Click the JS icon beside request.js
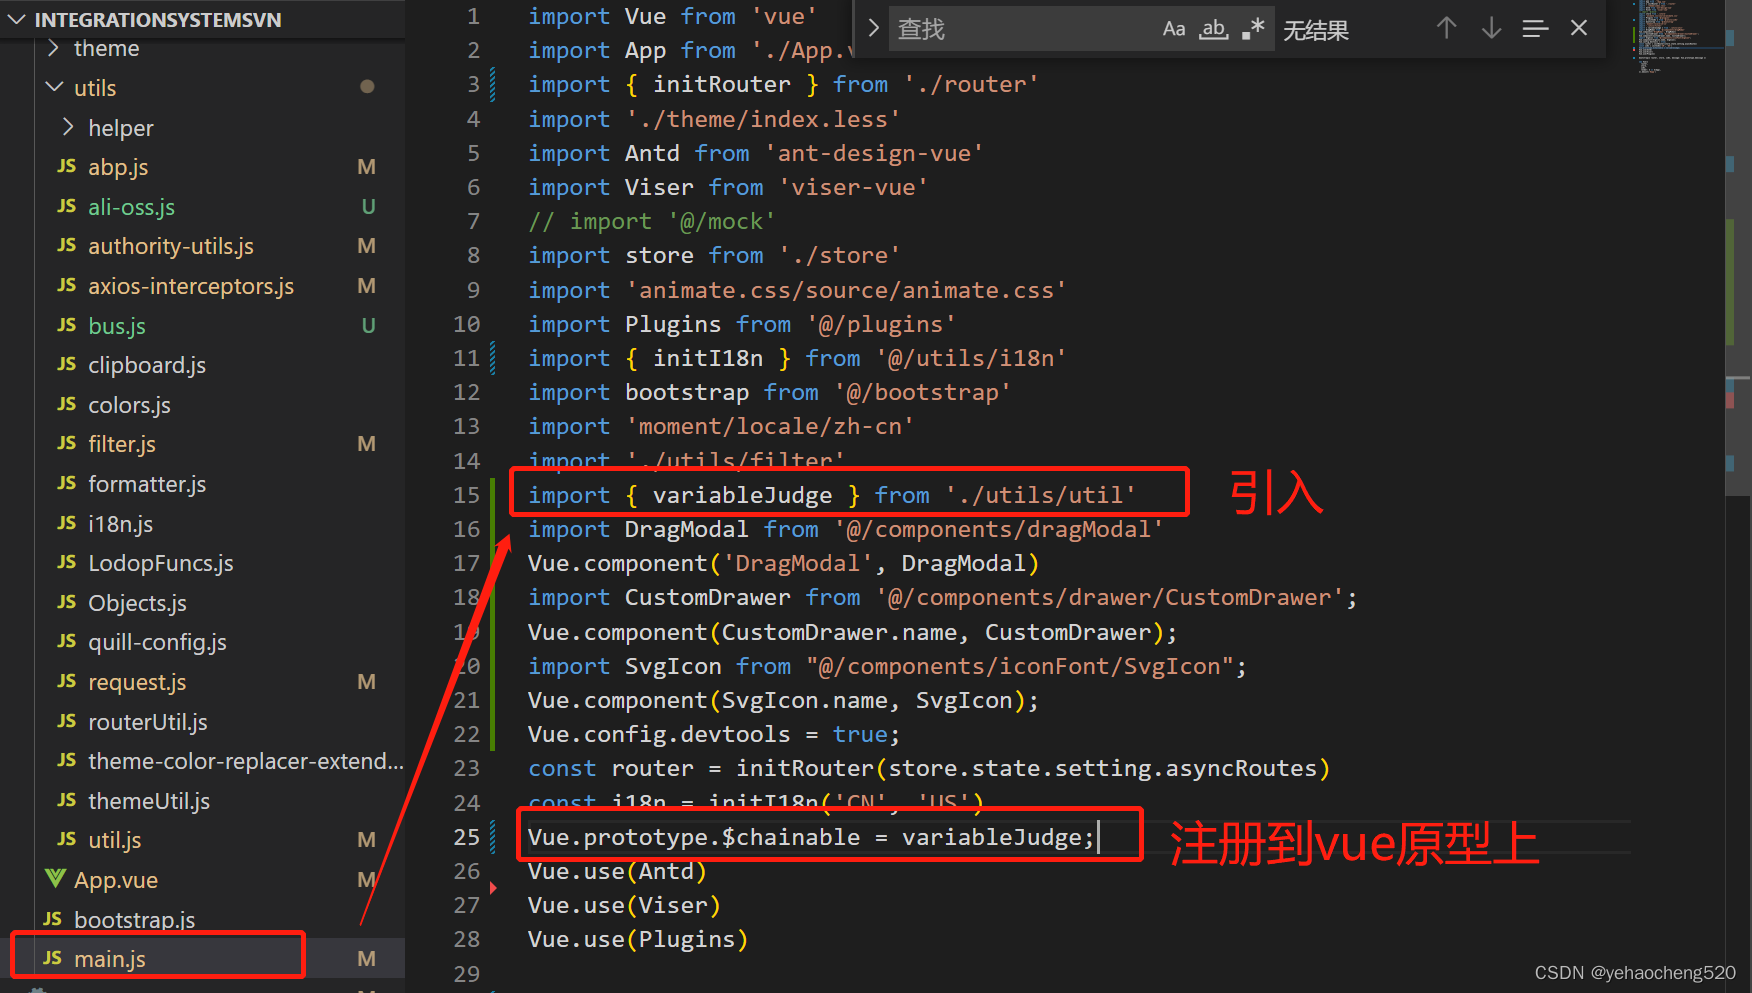 pos(67,681)
